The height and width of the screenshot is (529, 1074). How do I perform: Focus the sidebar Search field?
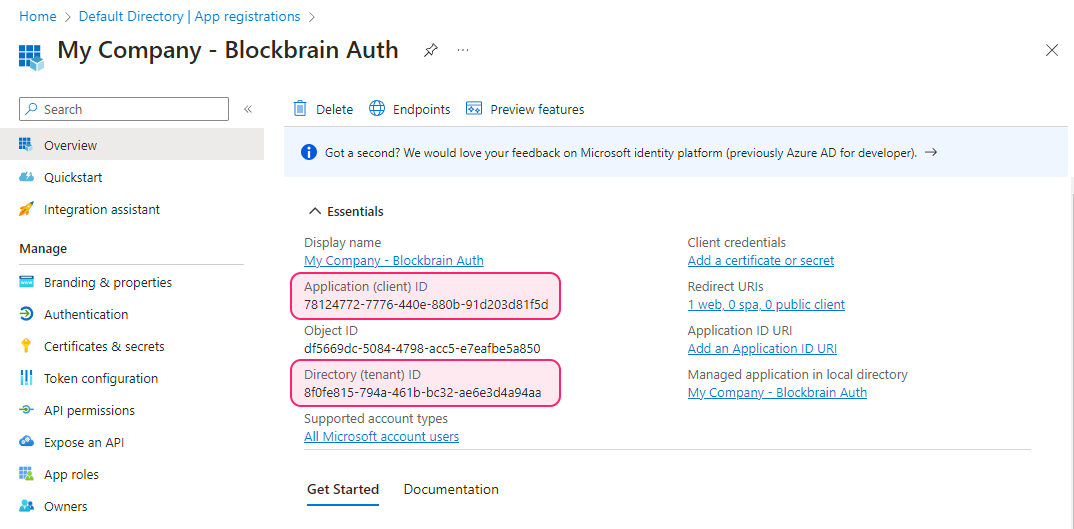coord(124,109)
